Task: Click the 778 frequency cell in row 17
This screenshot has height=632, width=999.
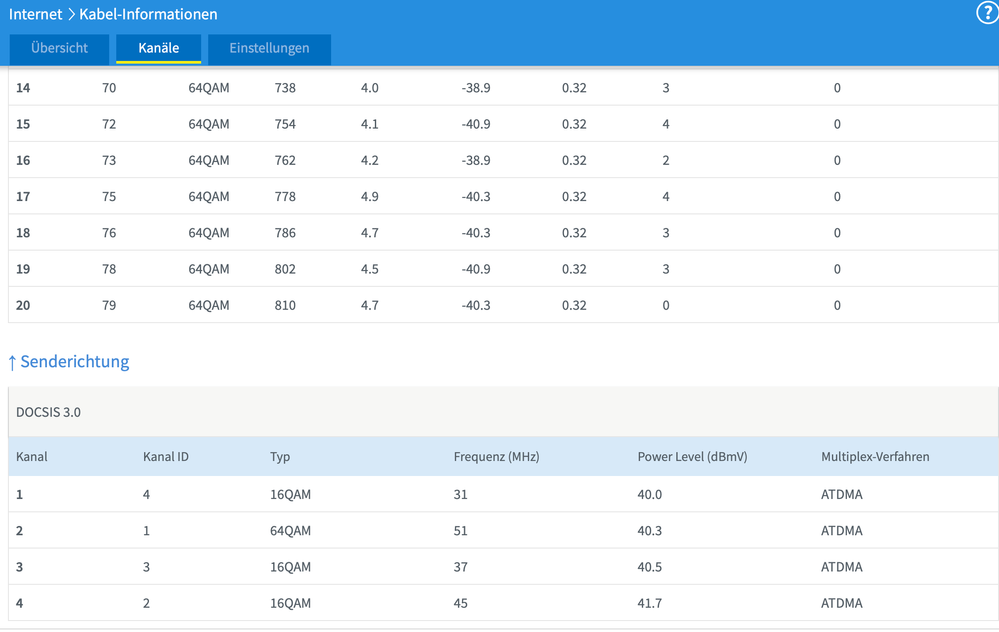Action: pos(285,196)
